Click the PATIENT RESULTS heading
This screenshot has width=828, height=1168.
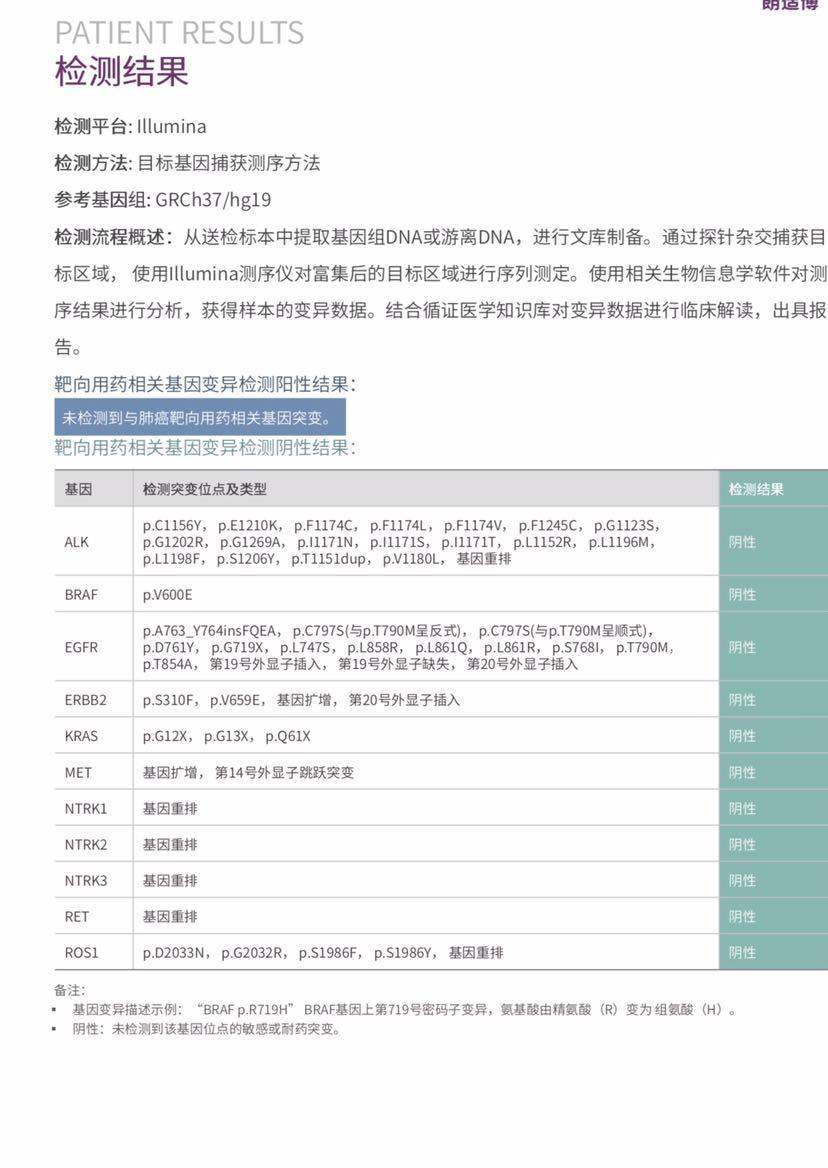pos(179,33)
